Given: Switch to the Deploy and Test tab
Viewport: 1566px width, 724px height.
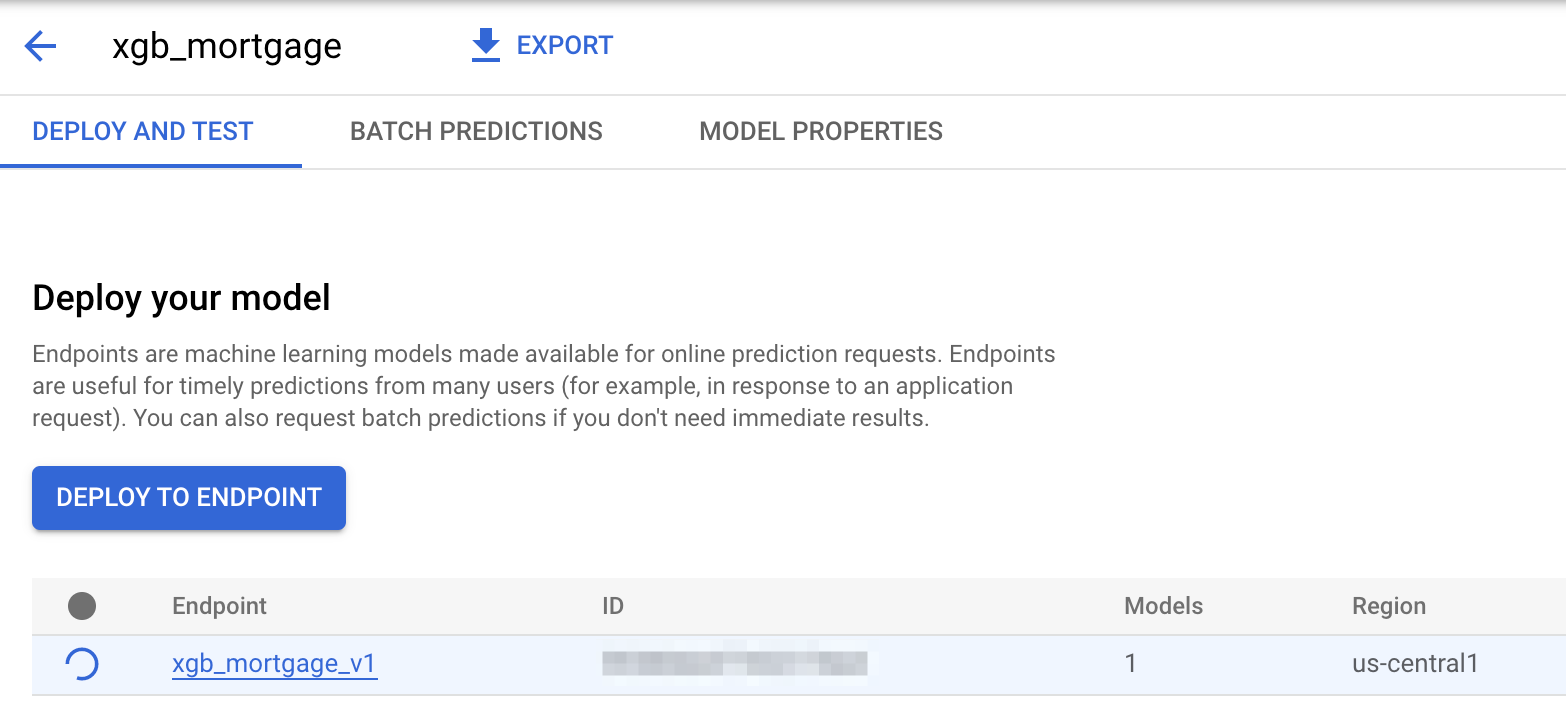Looking at the screenshot, I should pos(143,131).
